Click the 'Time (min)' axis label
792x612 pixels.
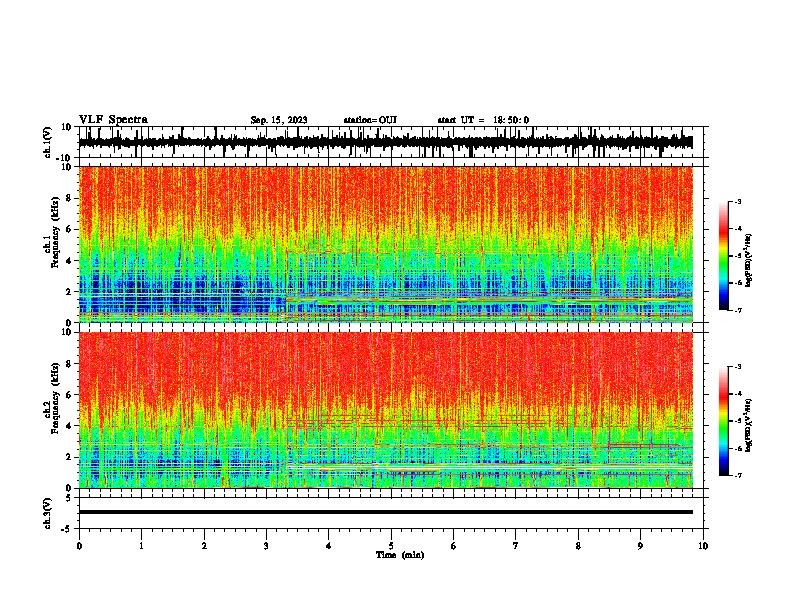[x=400, y=555]
